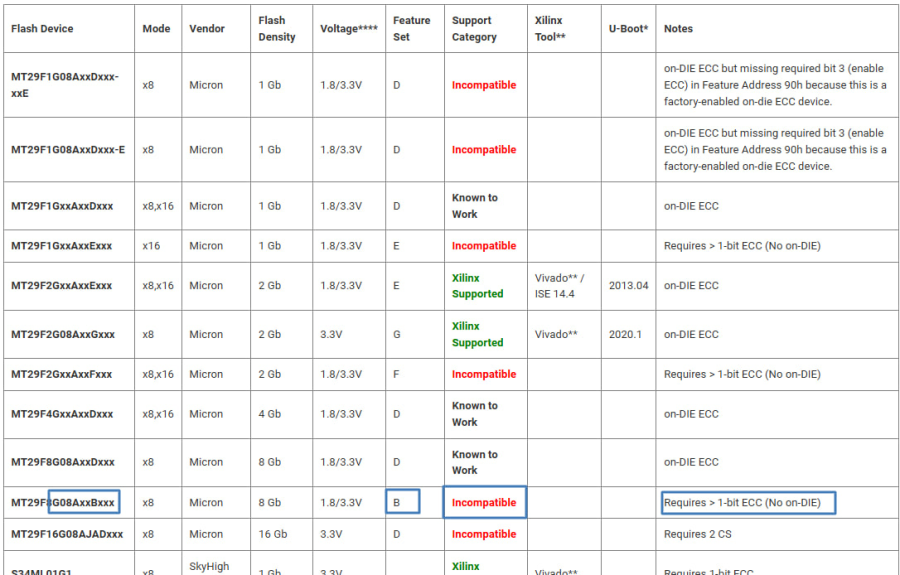This screenshot has height=575, width=900.
Task: Click feature set G value
Action: tap(397, 334)
